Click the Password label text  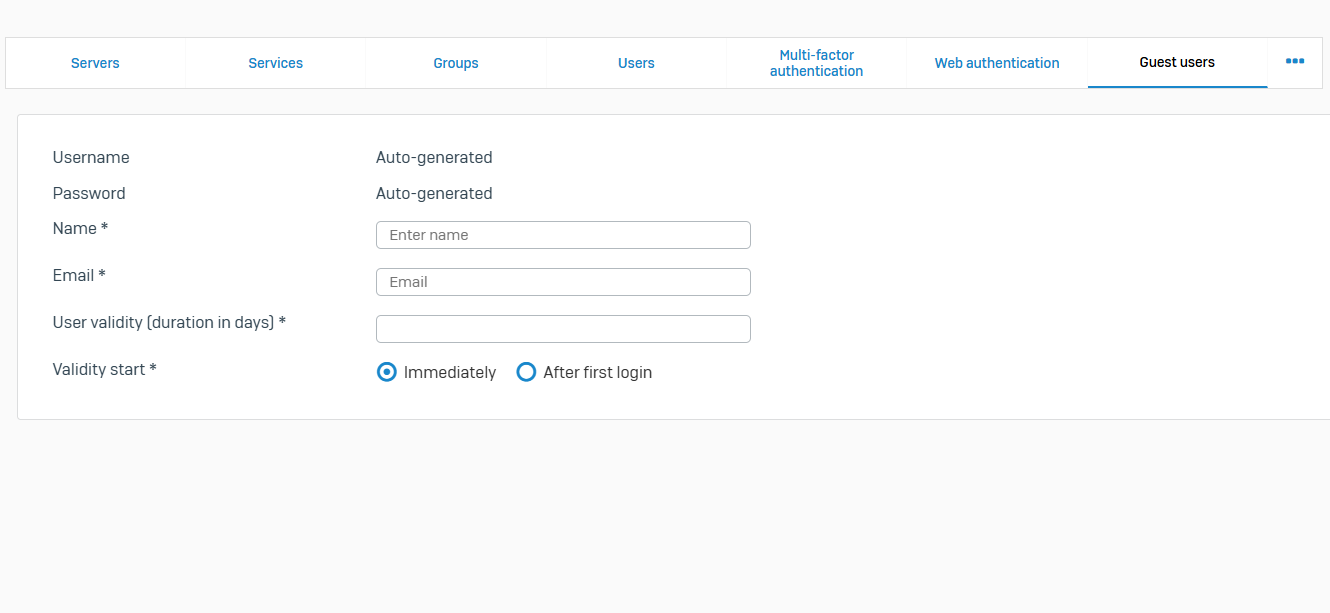89,193
